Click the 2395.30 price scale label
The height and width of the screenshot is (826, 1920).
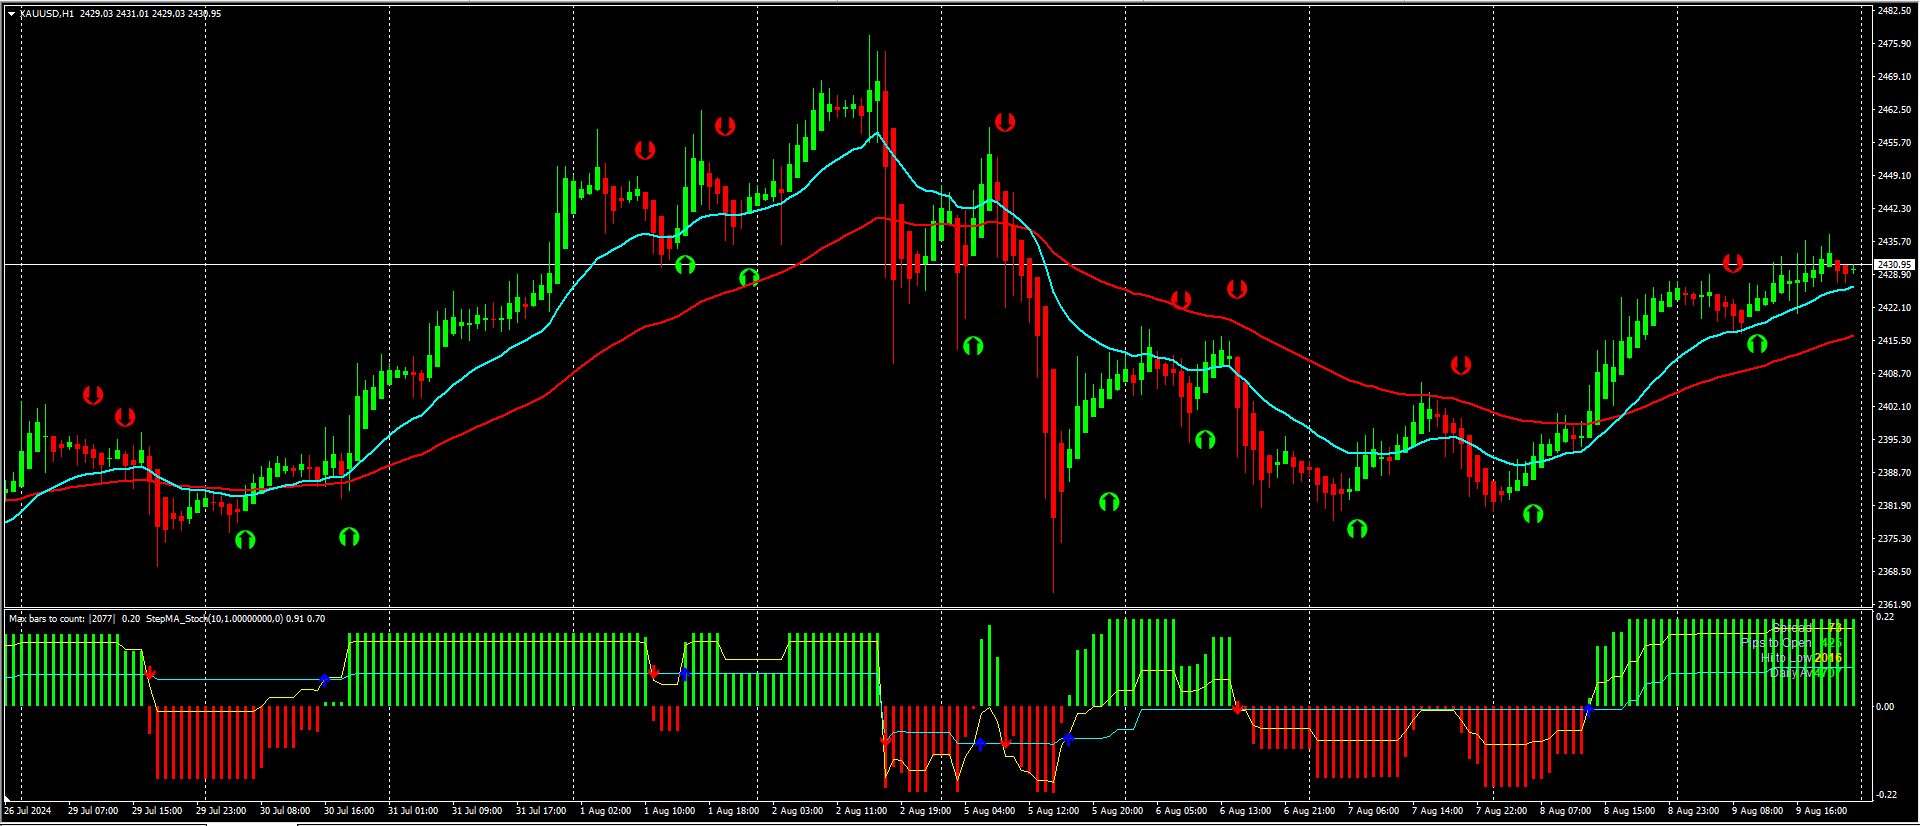(1895, 440)
